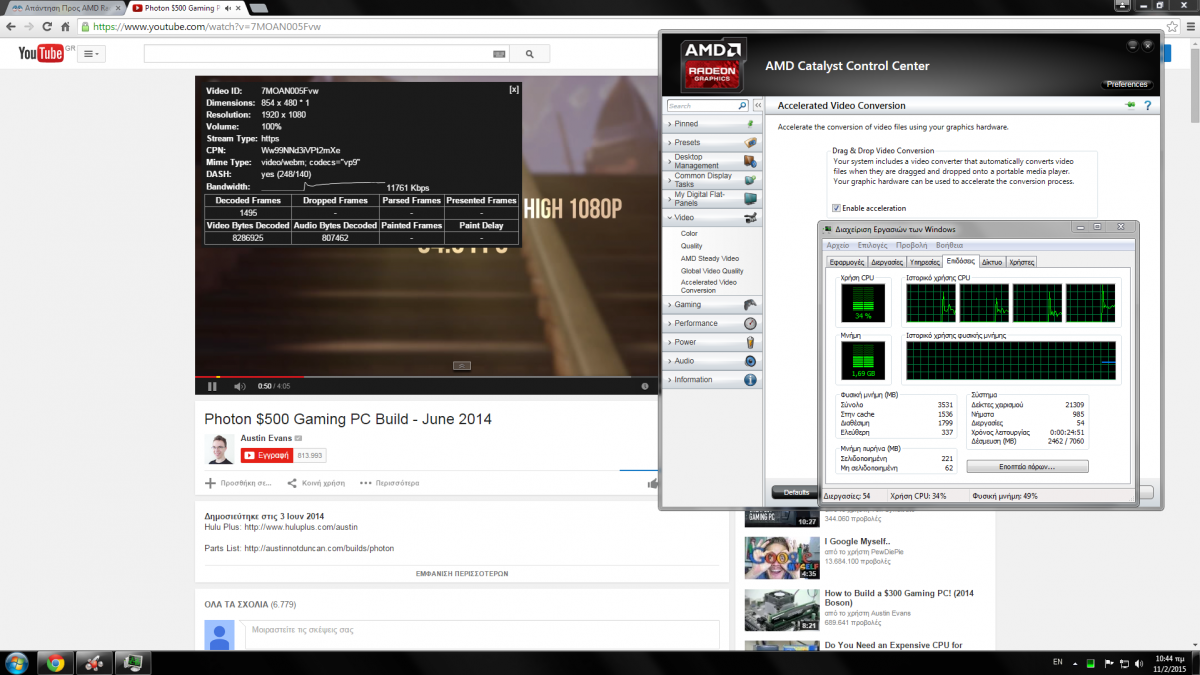Click the watch later clock icon in player
Image resolution: width=1200 pixels, height=675 pixels.
(x=645, y=386)
